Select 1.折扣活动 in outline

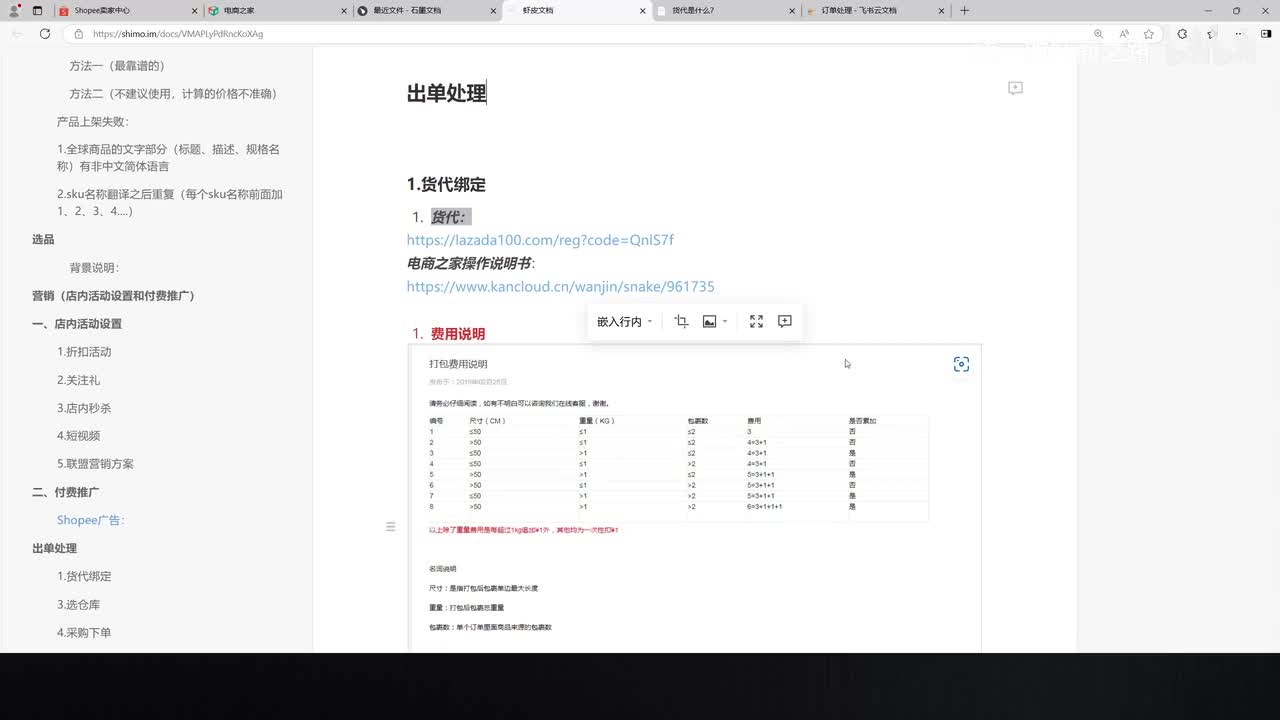click(x=84, y=352)
